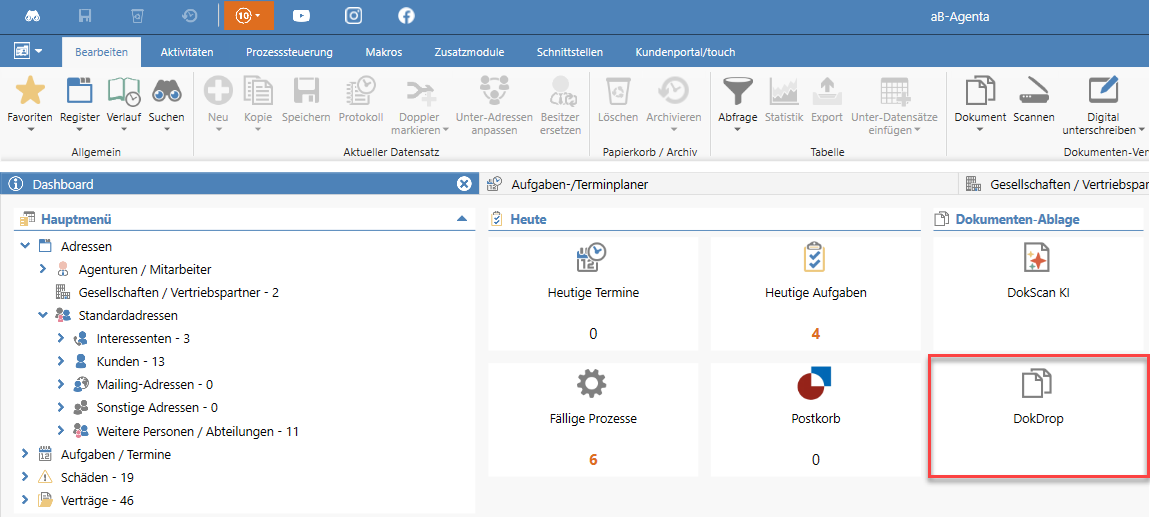The width and height of the screenshot is (1150, 517).
Task: Click the Scannen scanner icon
Action: (1033, 92)
